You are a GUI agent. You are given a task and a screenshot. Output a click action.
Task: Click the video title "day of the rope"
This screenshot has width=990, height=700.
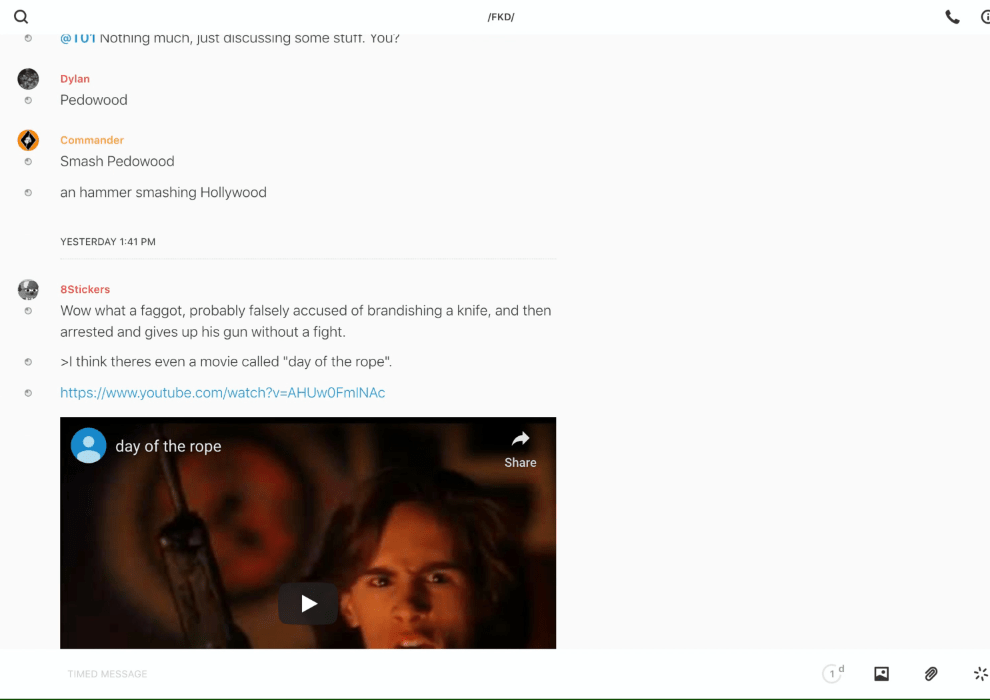pyautogui.click(x=168, y=446)
